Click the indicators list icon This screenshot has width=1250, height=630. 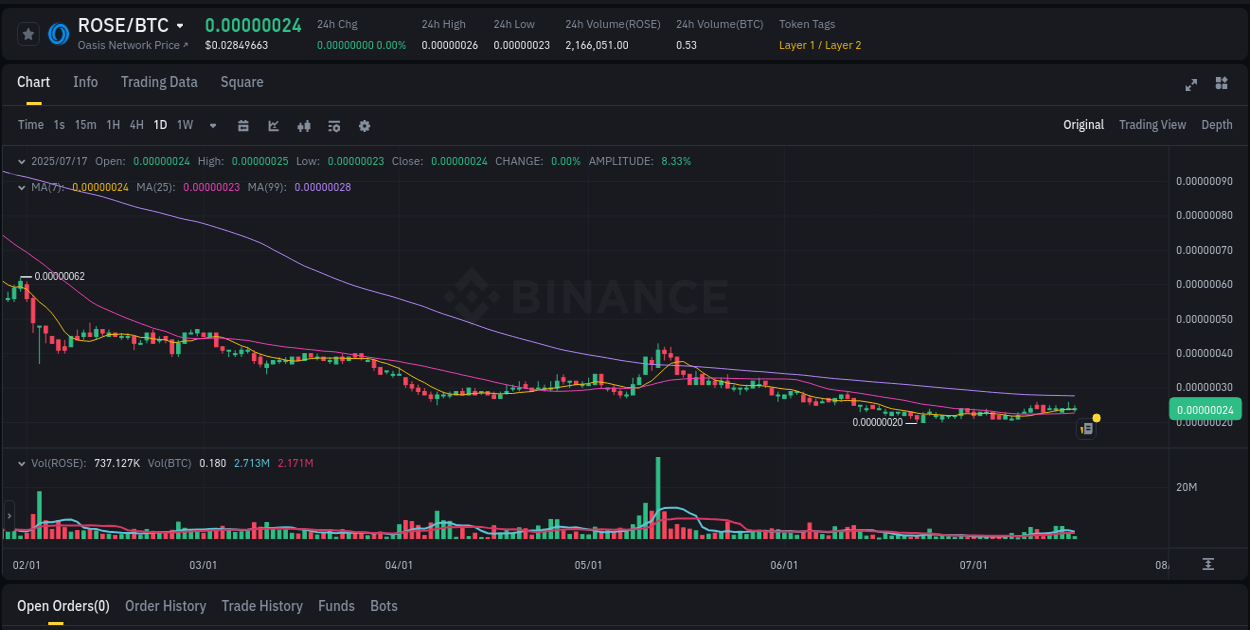[x=334, y=125]
